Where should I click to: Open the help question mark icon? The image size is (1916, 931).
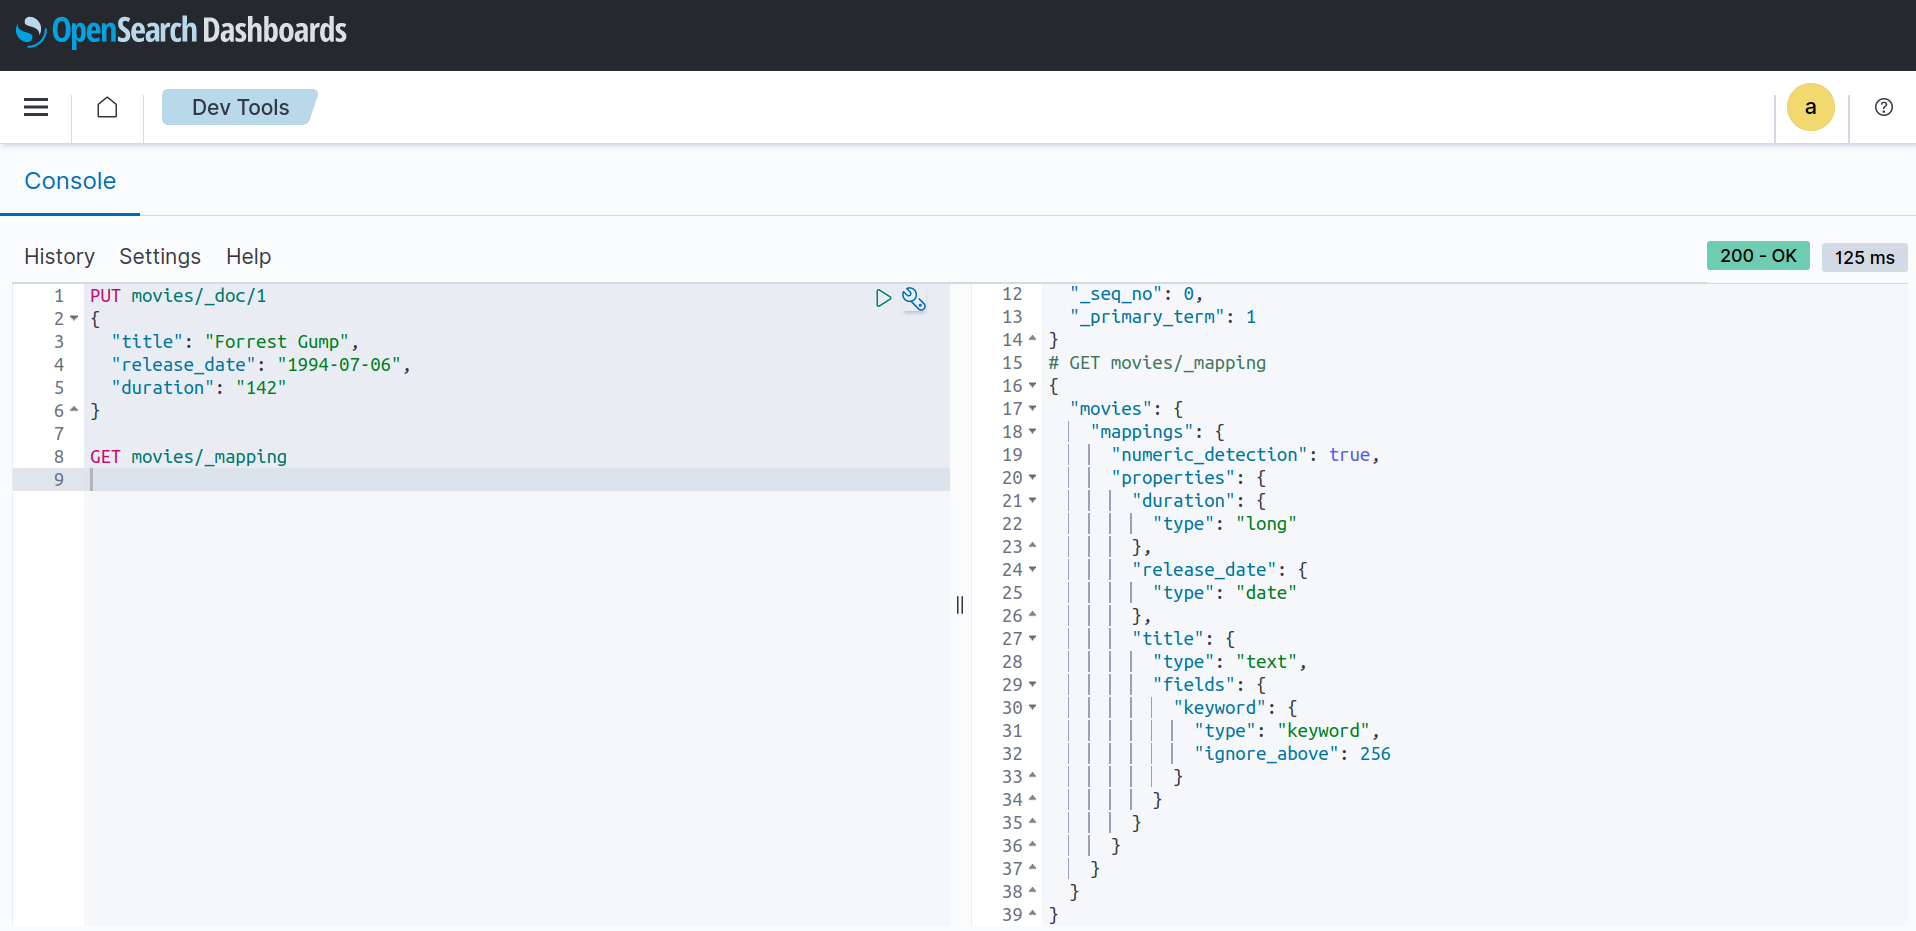point(1884,107)
